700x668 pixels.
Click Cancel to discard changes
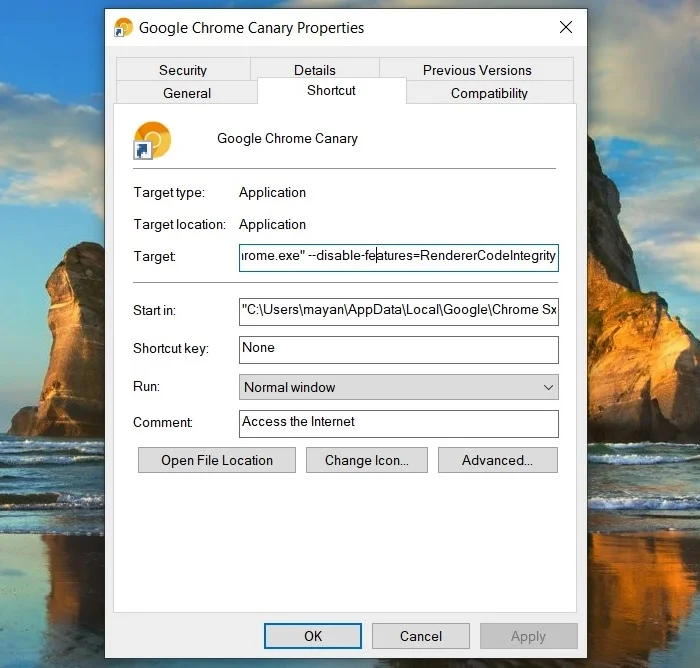(421, 636)
